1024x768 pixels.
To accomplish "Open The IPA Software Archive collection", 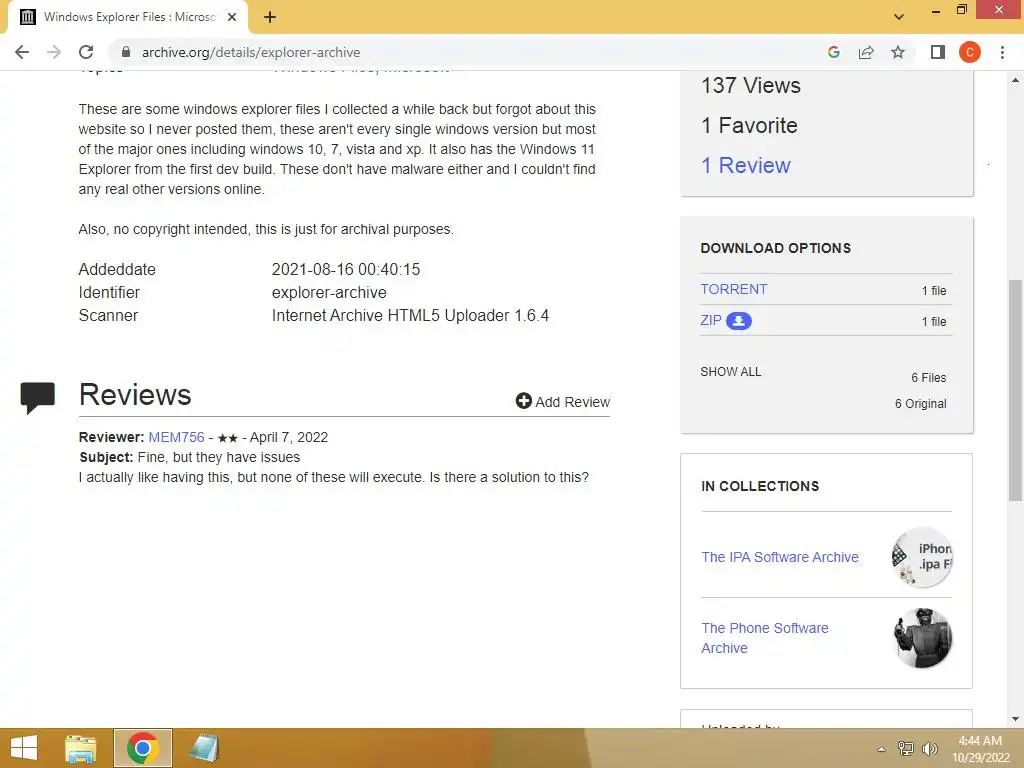I will pyautogui.click(x=780, y=557).
